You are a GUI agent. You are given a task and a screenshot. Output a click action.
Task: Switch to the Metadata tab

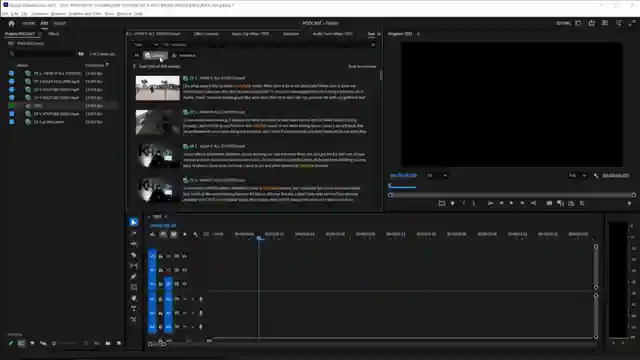click(291, 34)
